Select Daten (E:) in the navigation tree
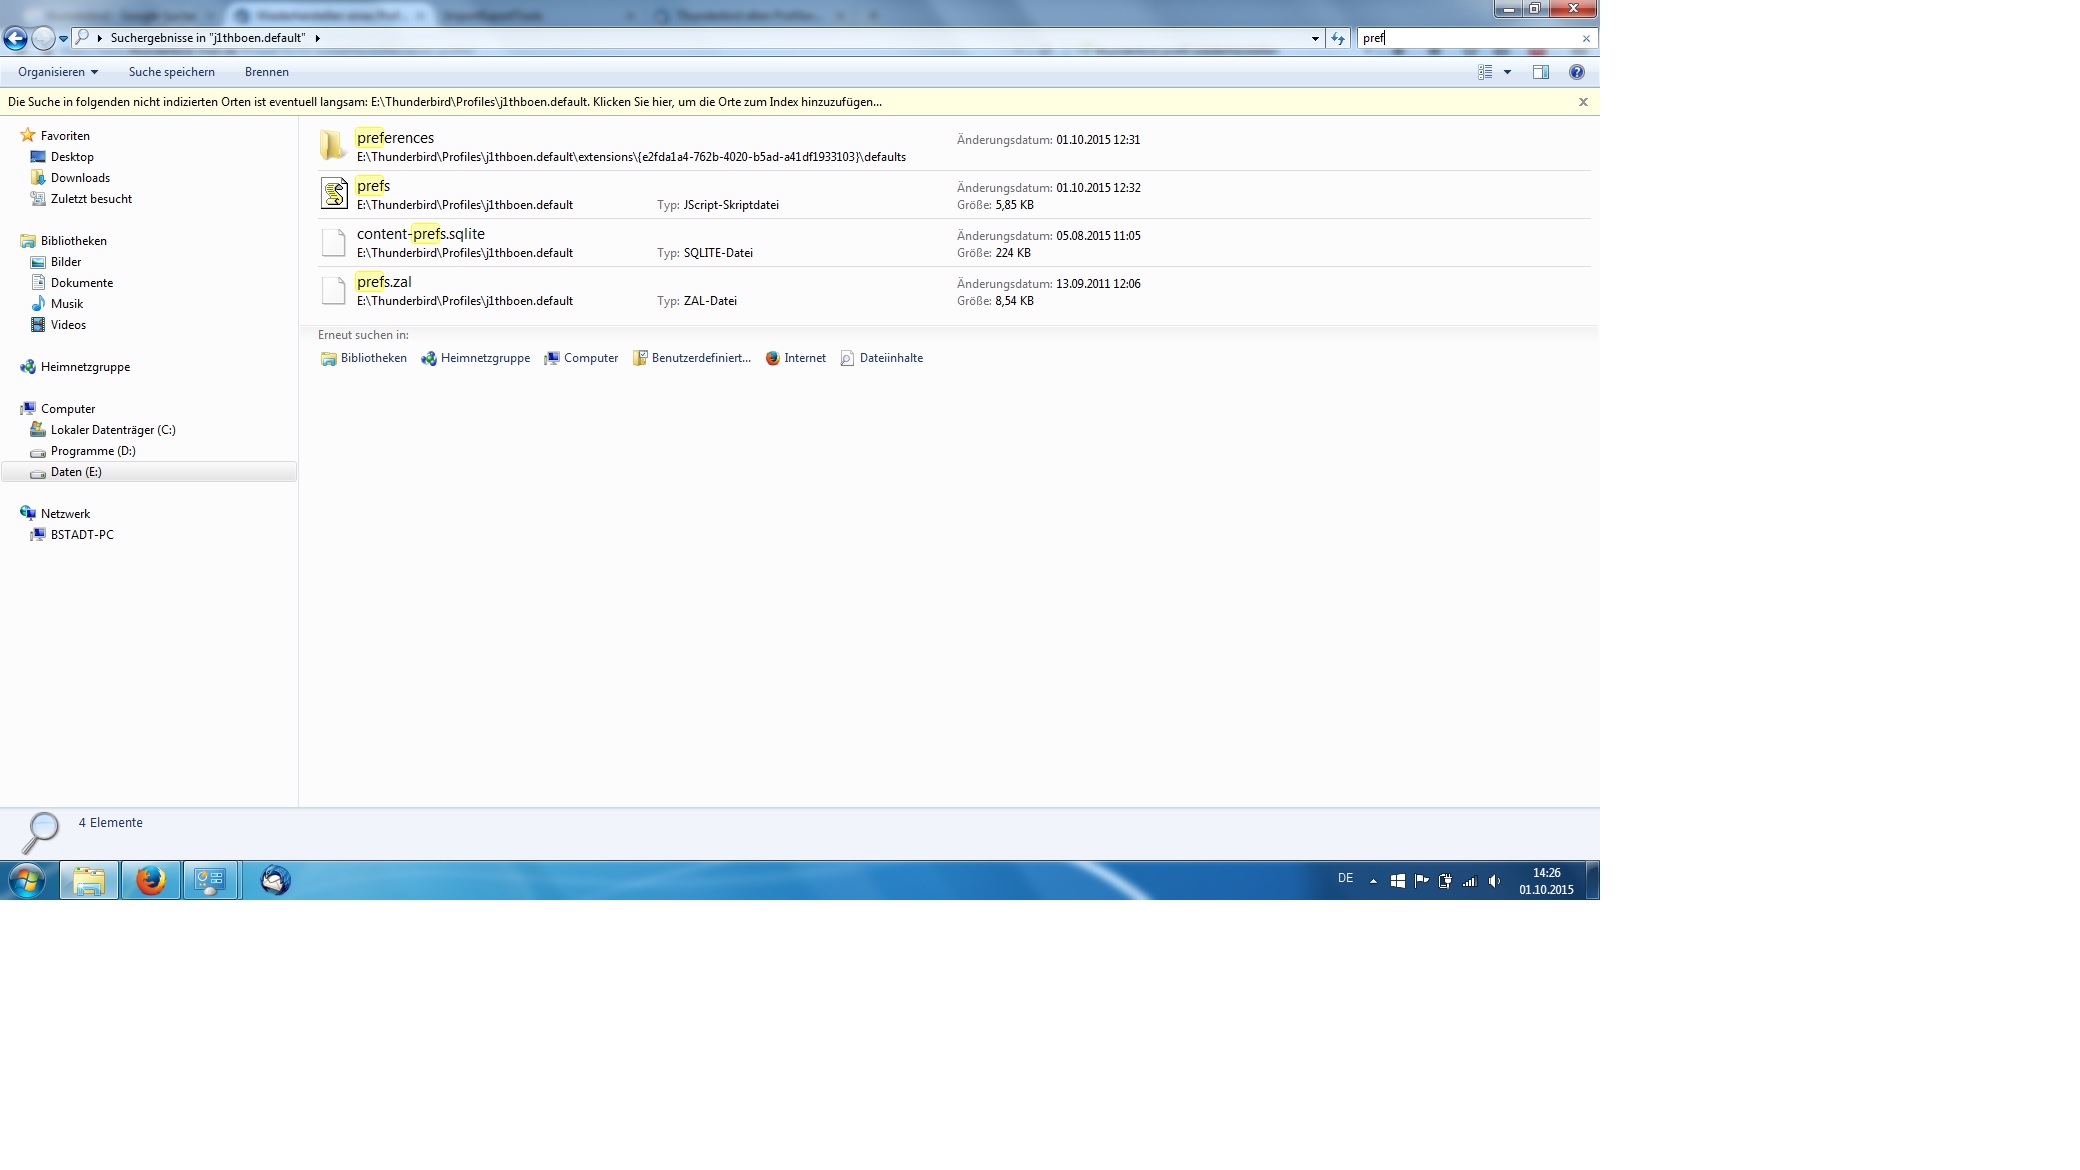The image size is (2080, 1170). pos(76,472)
